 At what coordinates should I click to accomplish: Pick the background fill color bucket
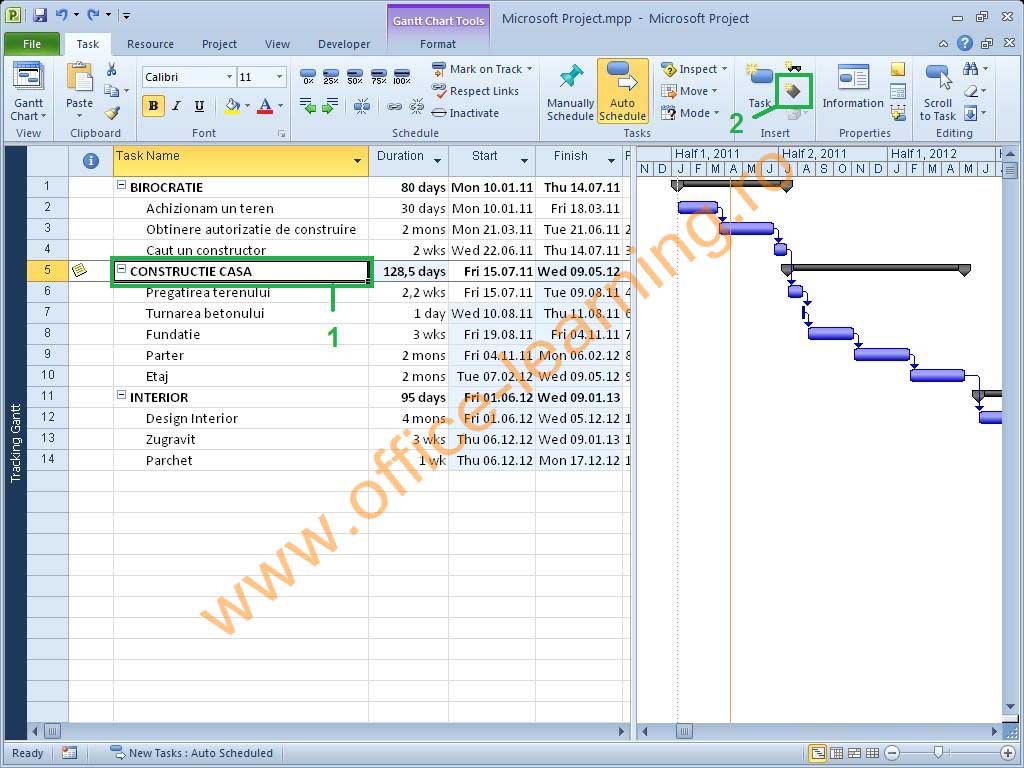click(x=232, y=105)
